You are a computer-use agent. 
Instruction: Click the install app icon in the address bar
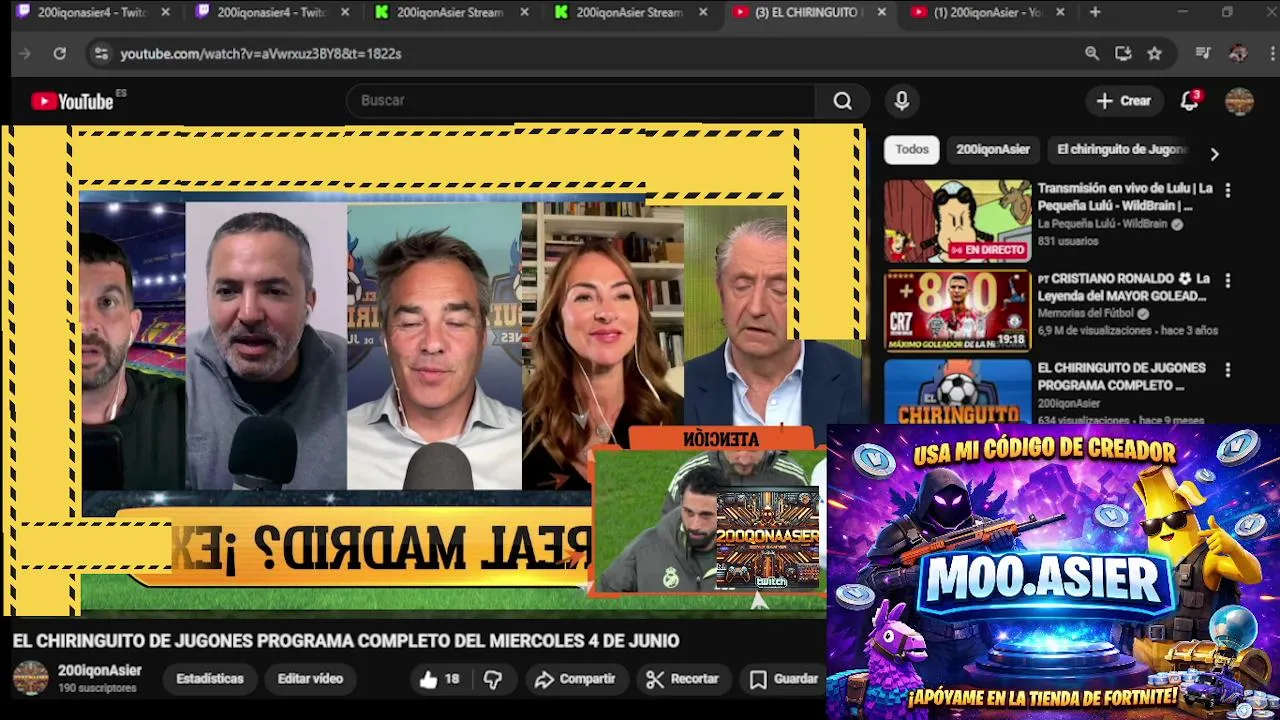coord(1123,54)
